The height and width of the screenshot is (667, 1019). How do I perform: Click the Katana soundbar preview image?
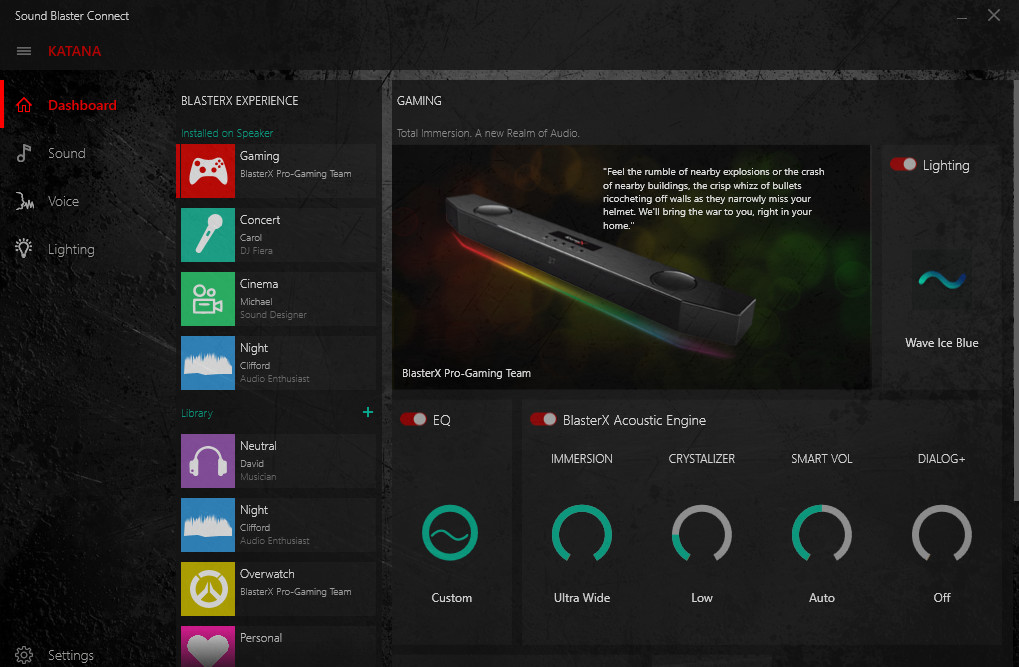[631, 267]
